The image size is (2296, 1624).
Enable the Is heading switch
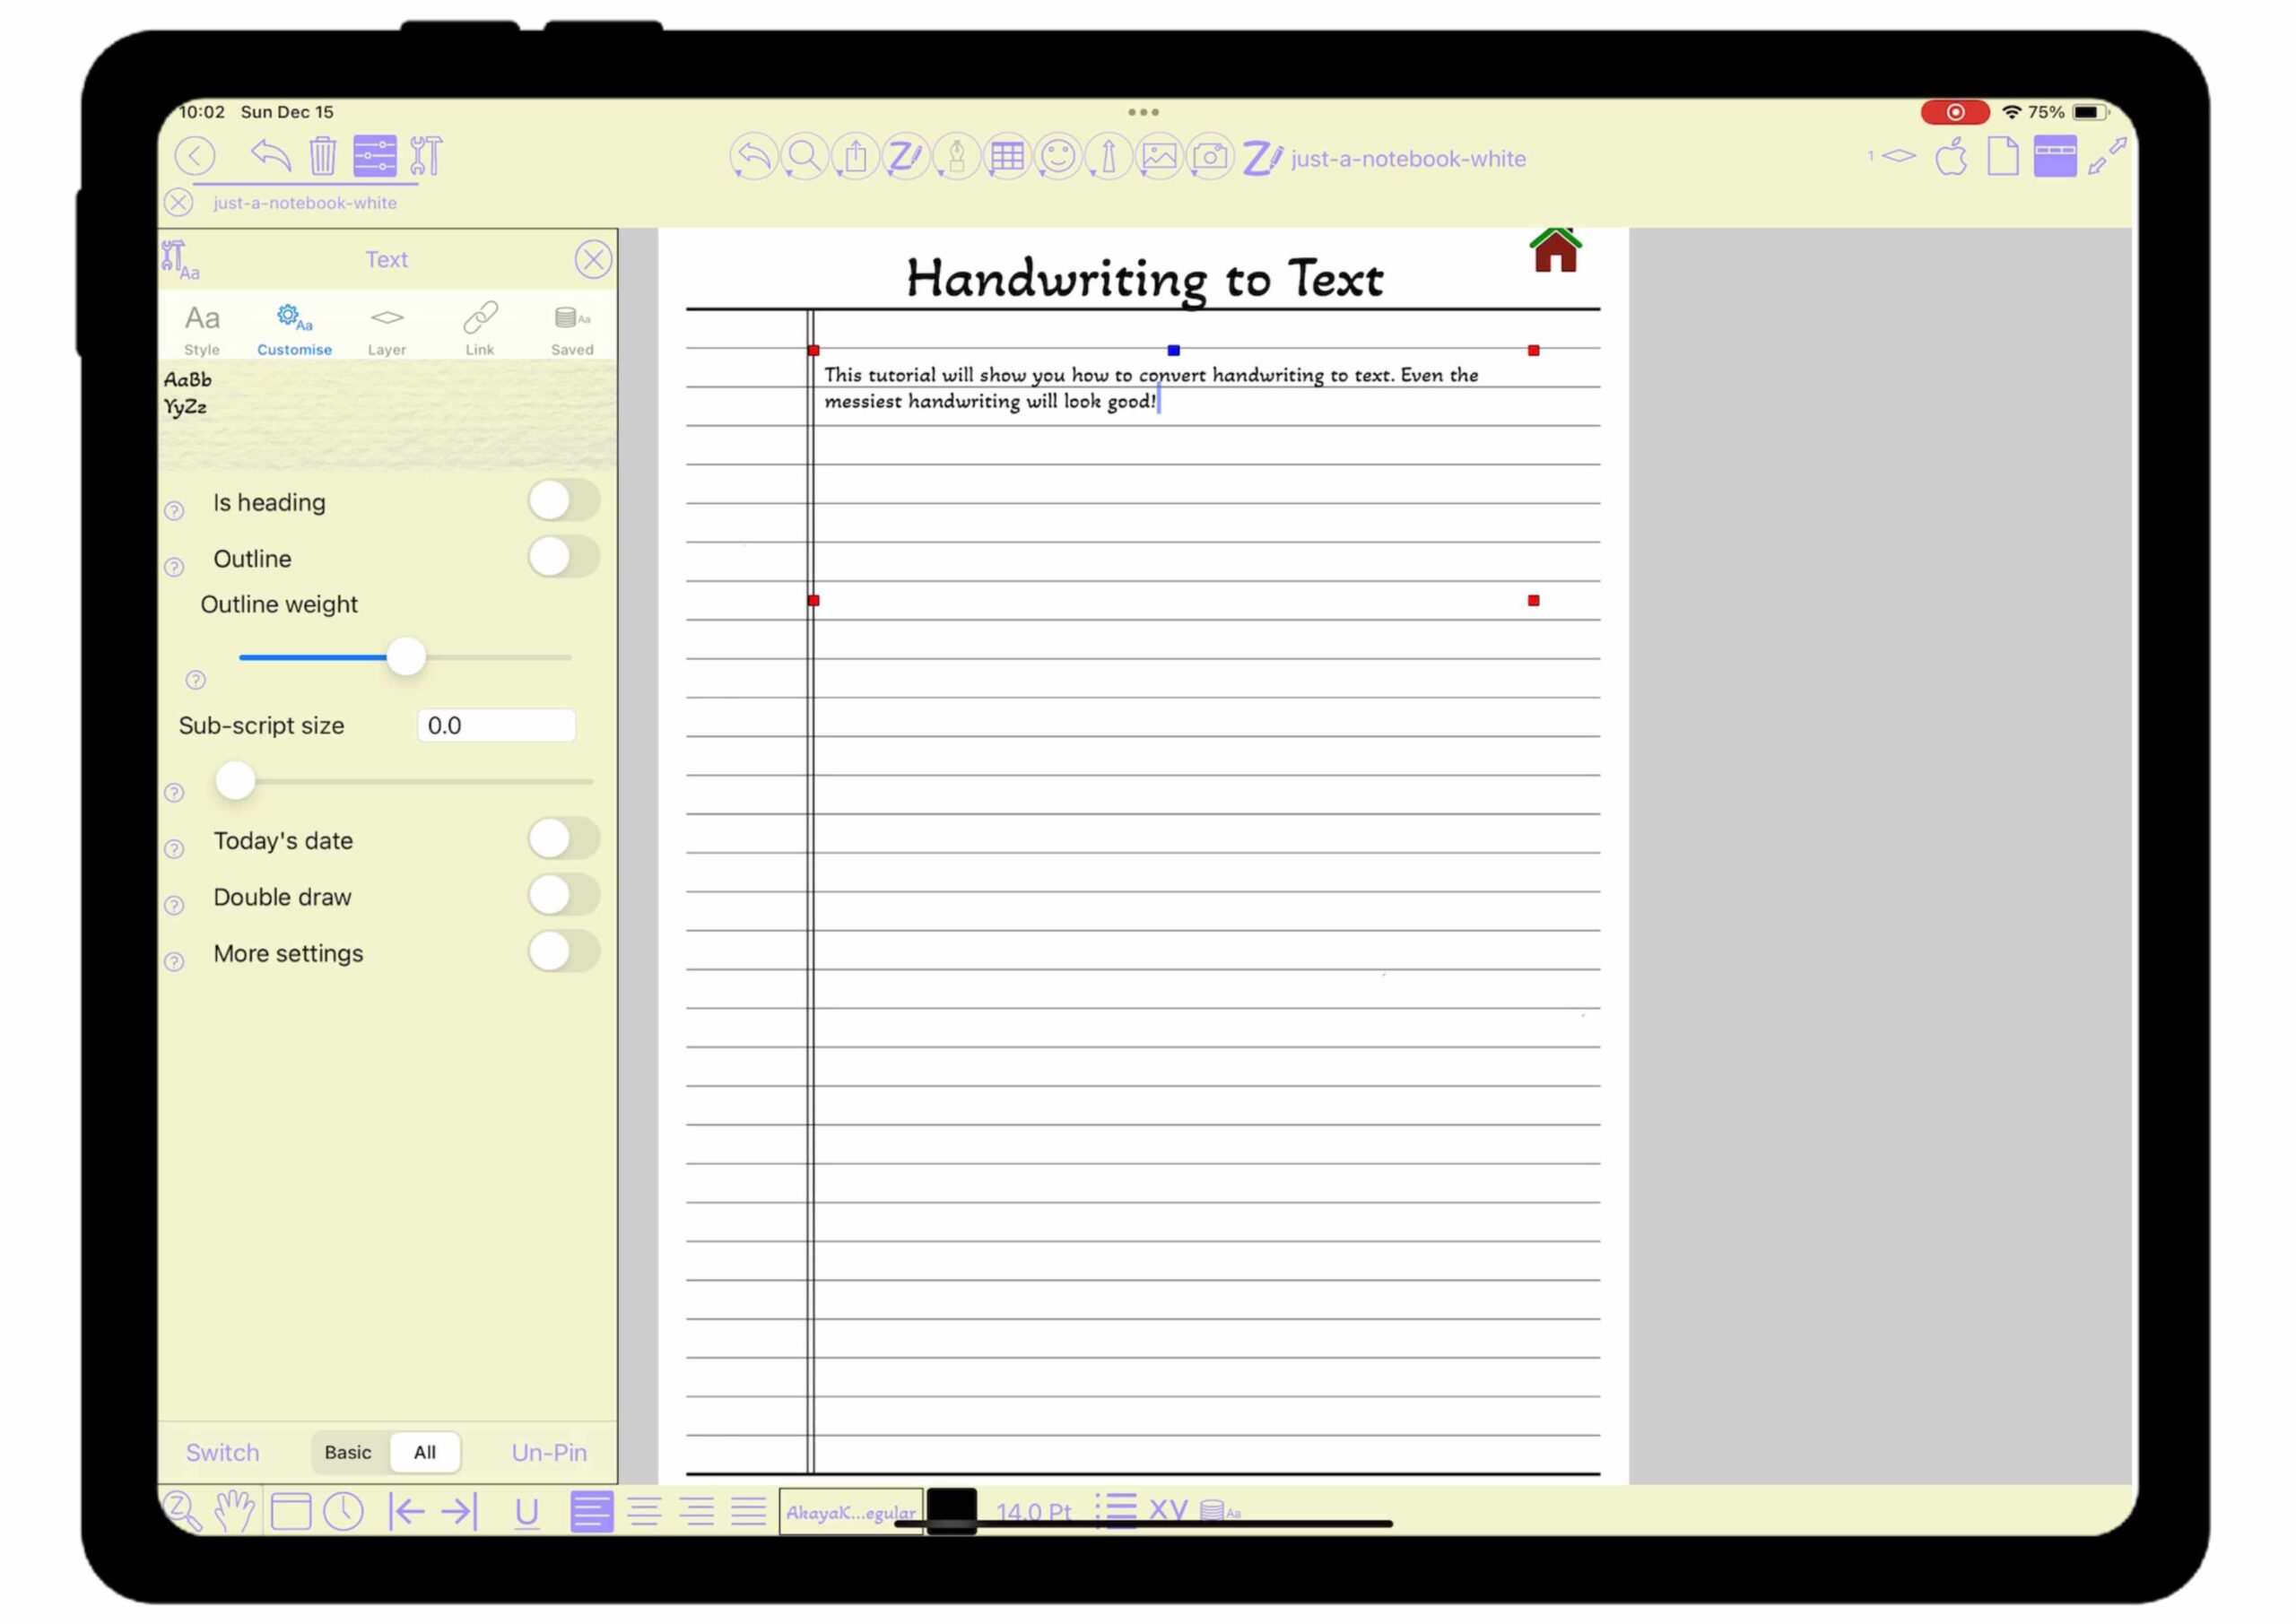click(563, 501)
